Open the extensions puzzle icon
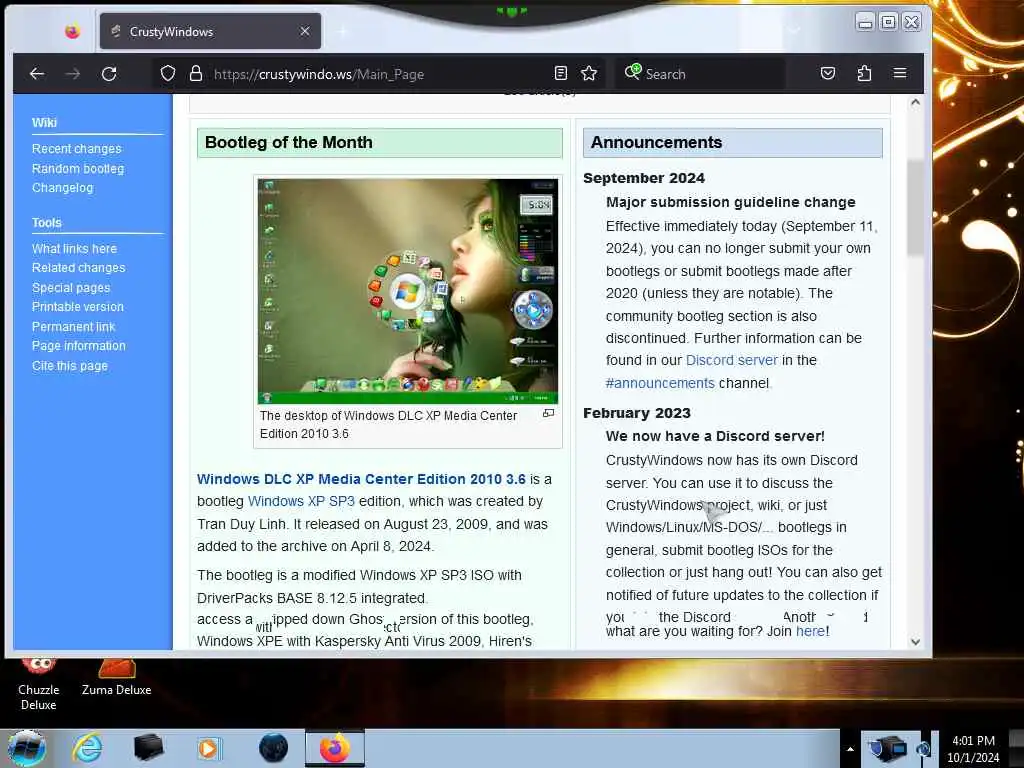Screen dimensions: 1024x768 [x=864, y=73]
